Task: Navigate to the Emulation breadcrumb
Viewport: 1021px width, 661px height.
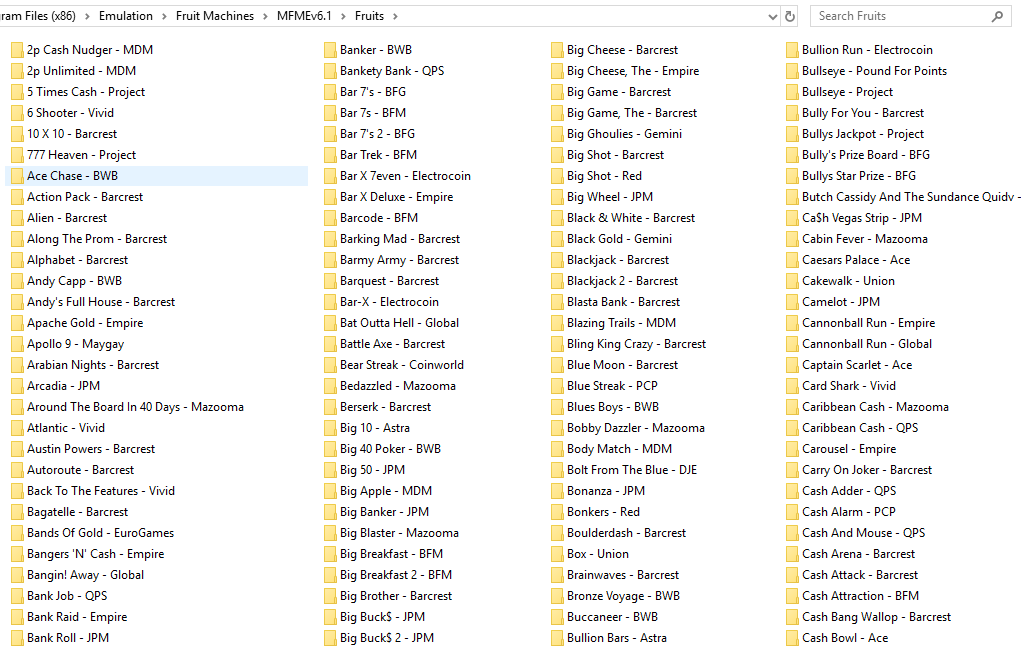Action: click(126, 16)
